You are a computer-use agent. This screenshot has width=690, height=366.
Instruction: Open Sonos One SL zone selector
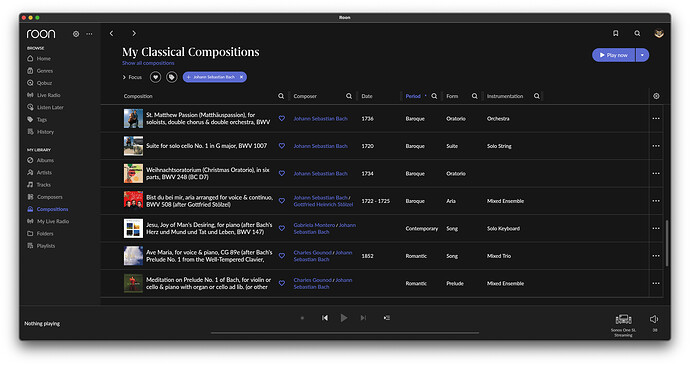[623, 325]
